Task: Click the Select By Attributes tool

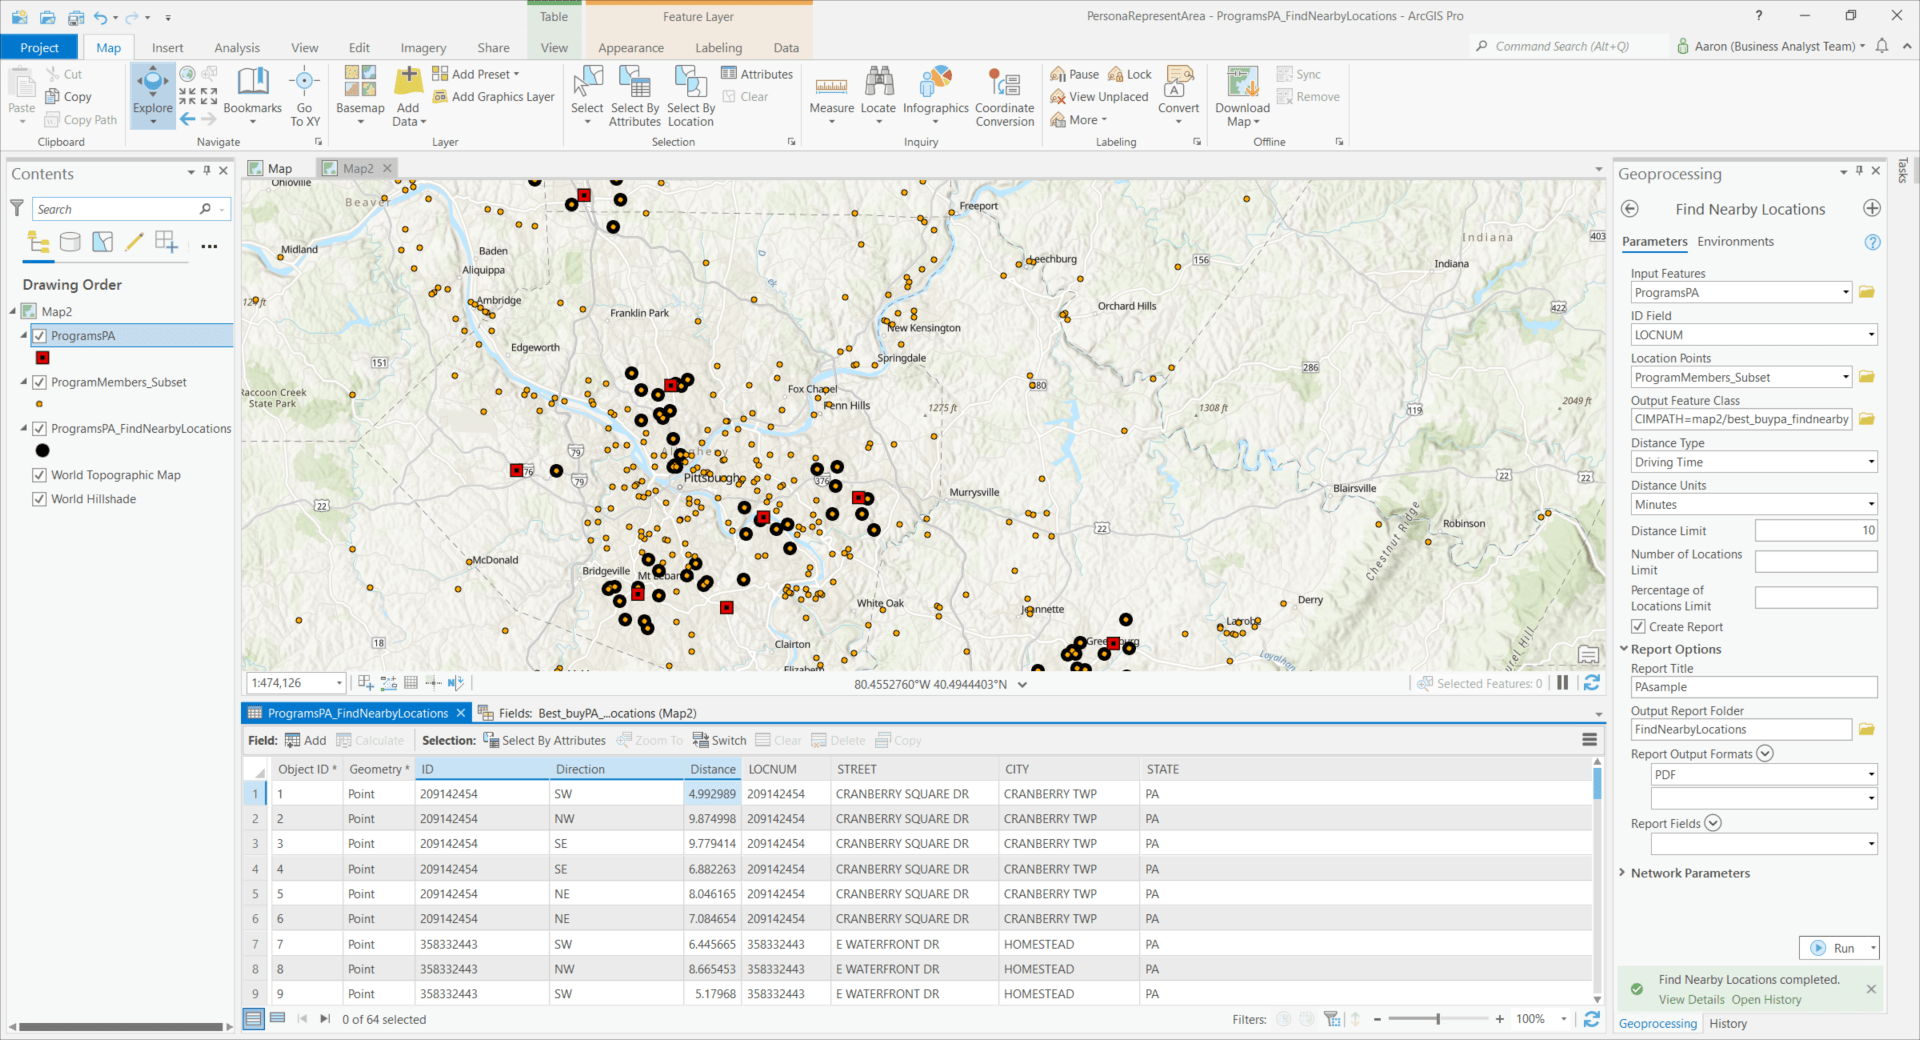Action: coord(634,95)
